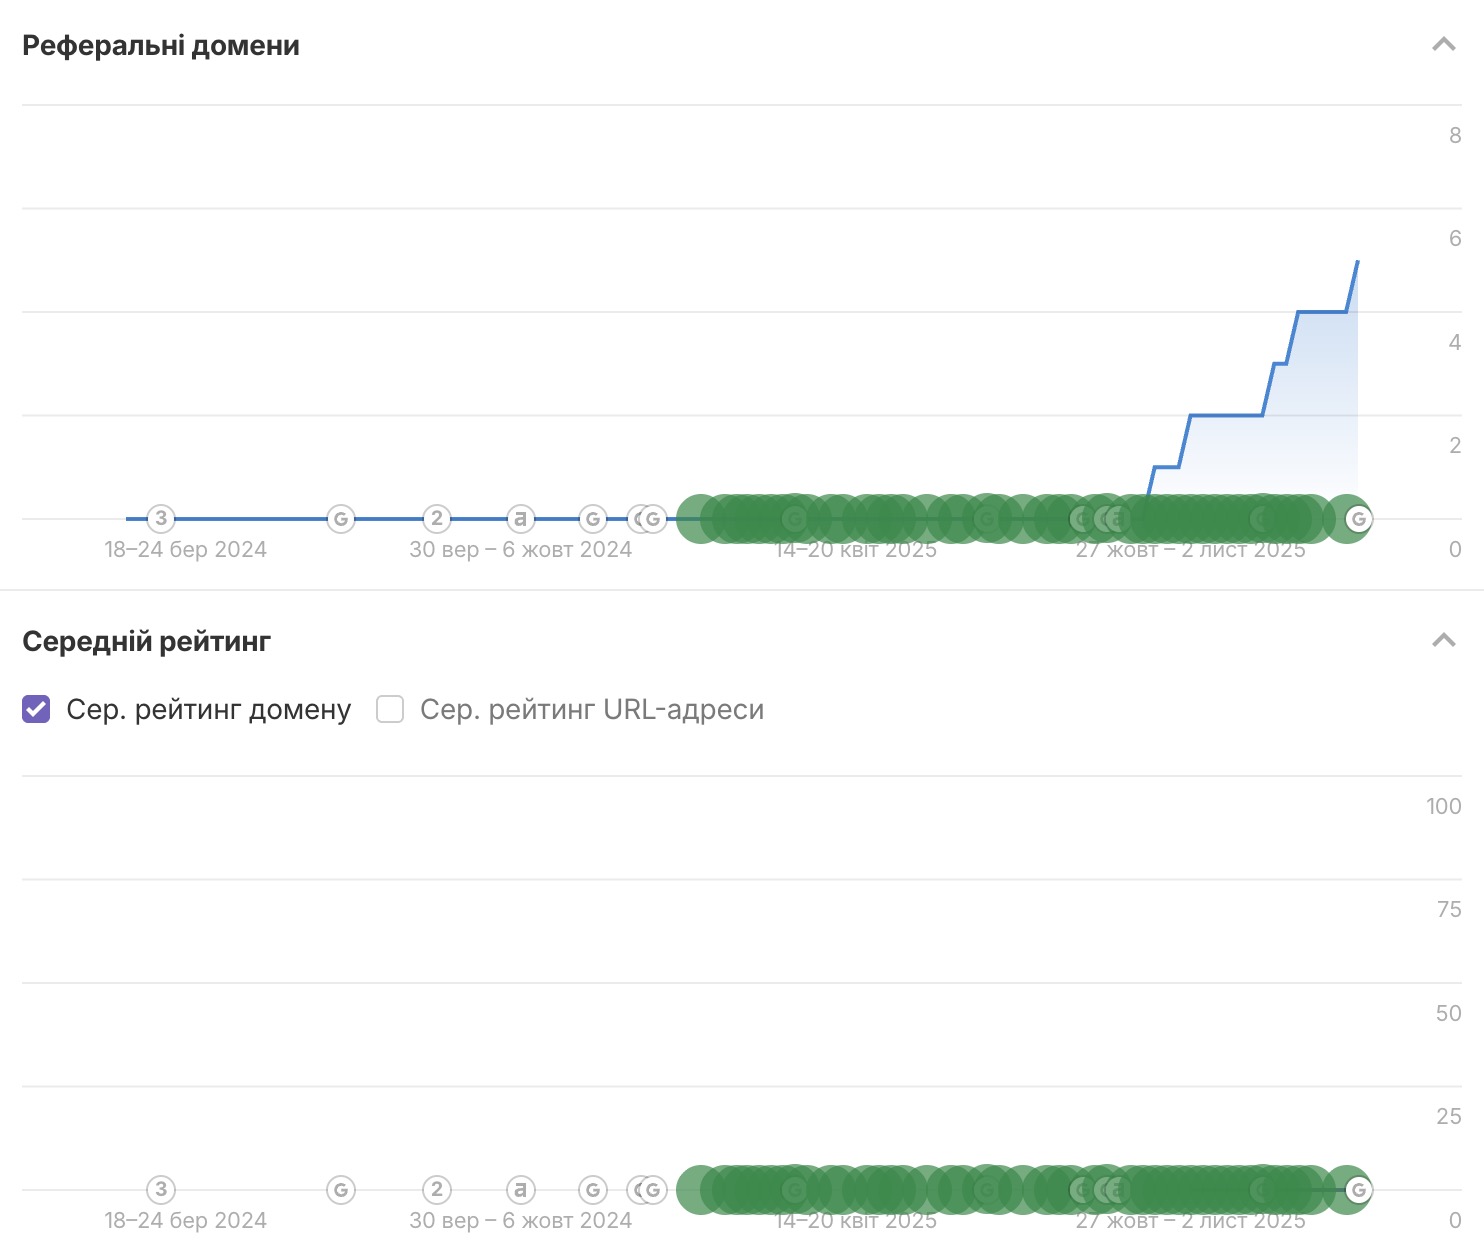Enable Сер. рейтинг URL-адреси checkbox
This screenshot has height=1256, width=1484.
click(390, 709)
